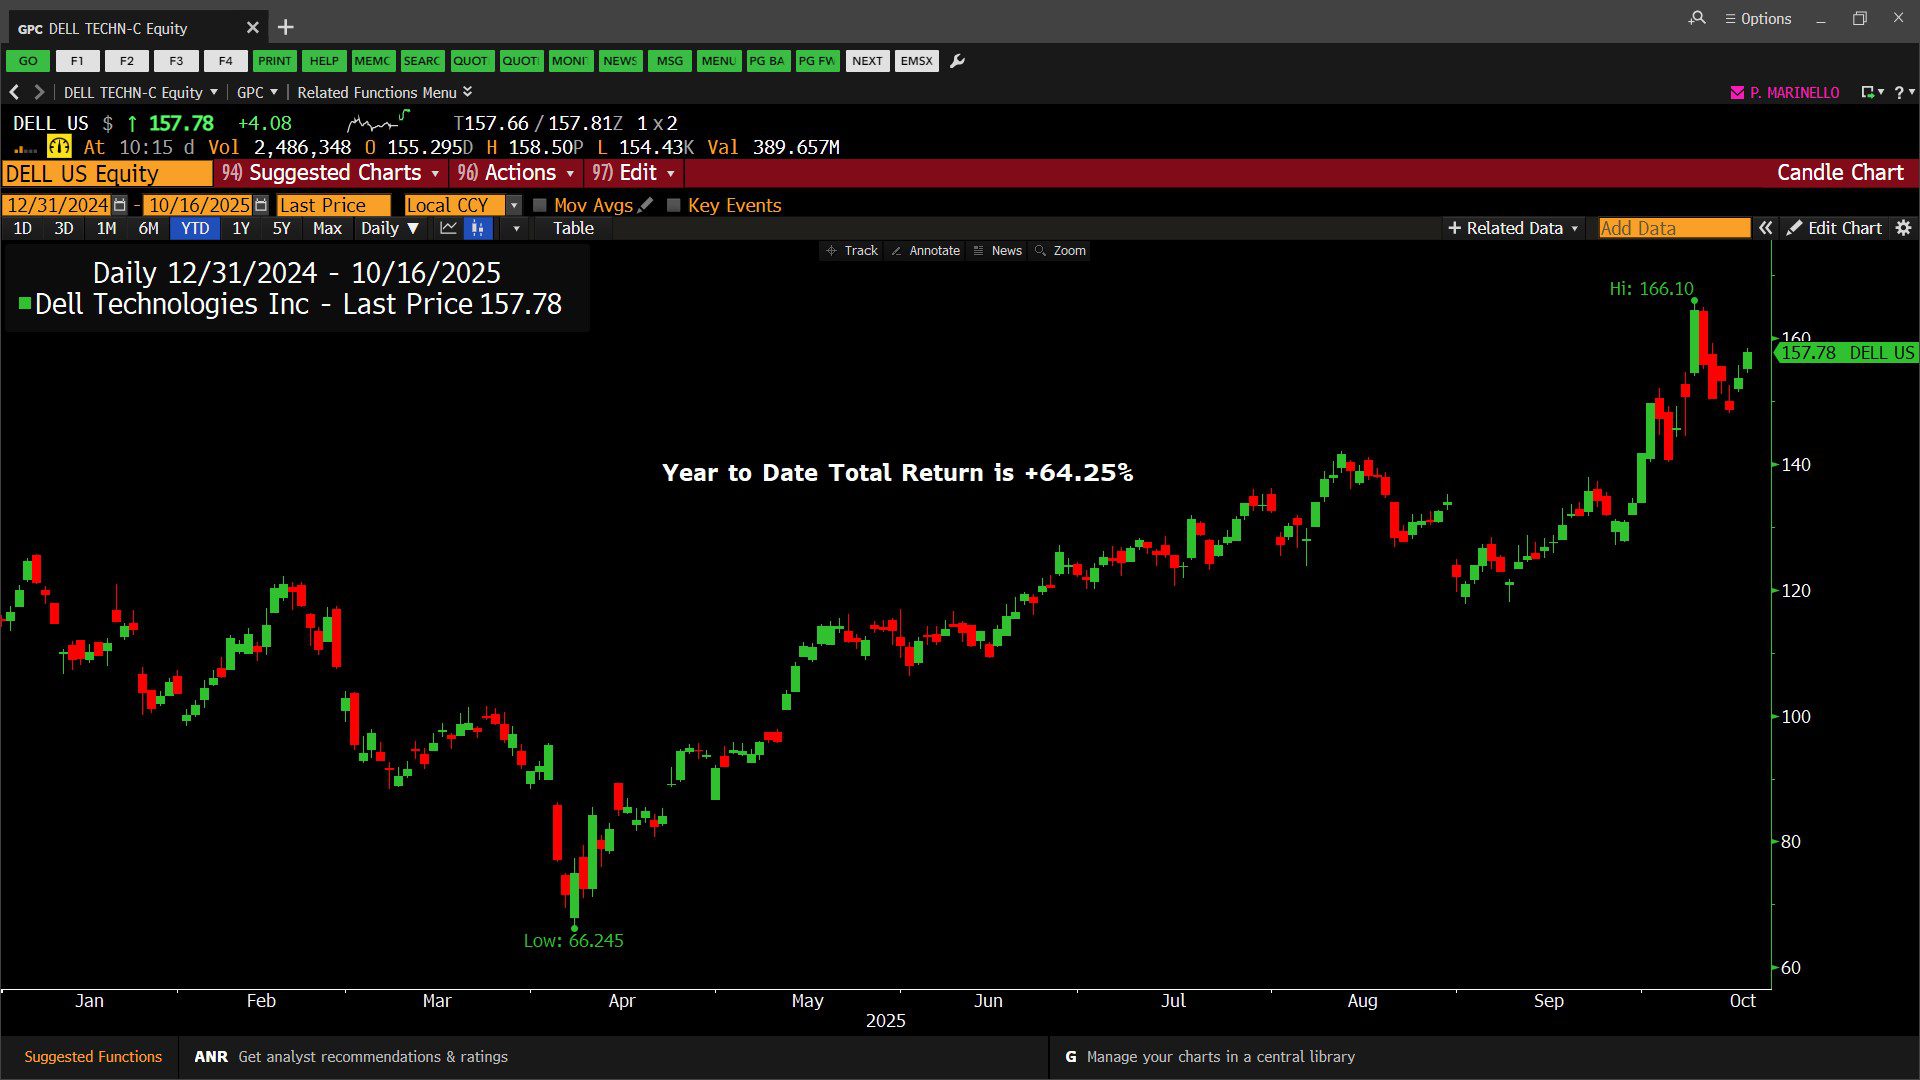1920x1080 pixels.
Task: Open chart settings gear icon
Action: click(1903, 228)
